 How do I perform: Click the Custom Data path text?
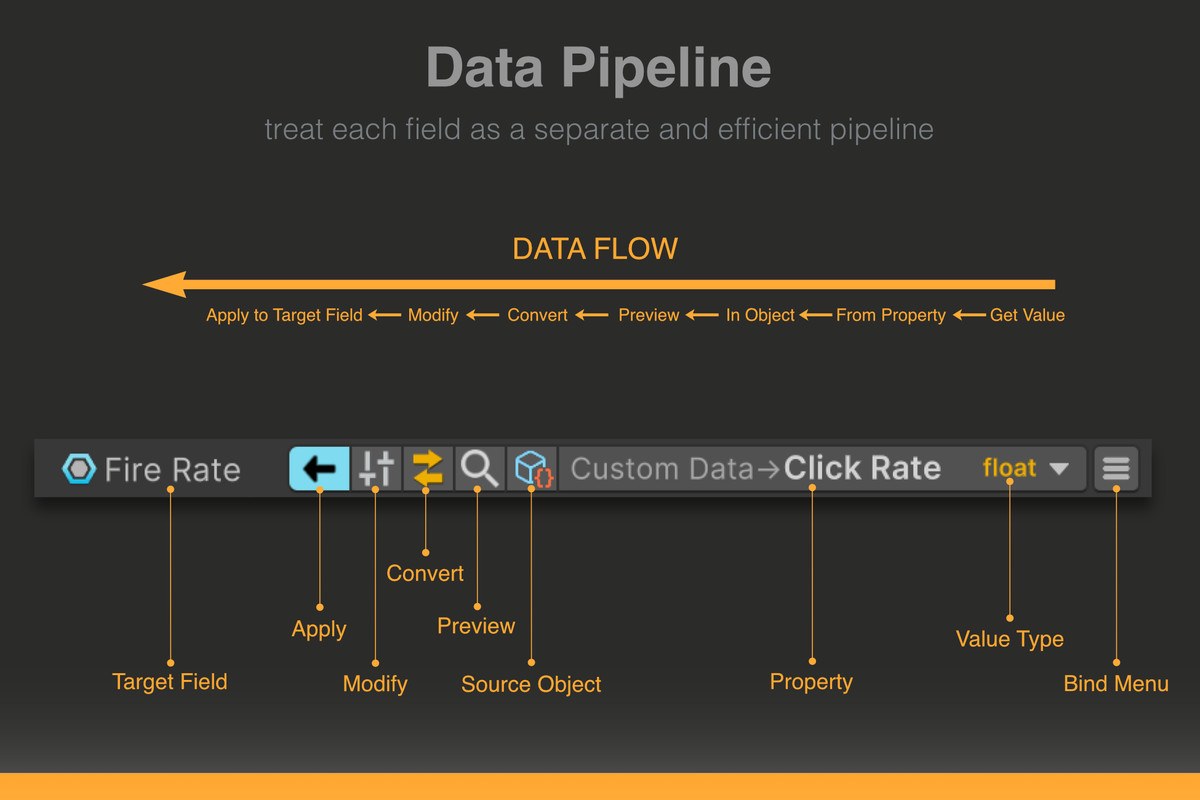click(662, 468)
